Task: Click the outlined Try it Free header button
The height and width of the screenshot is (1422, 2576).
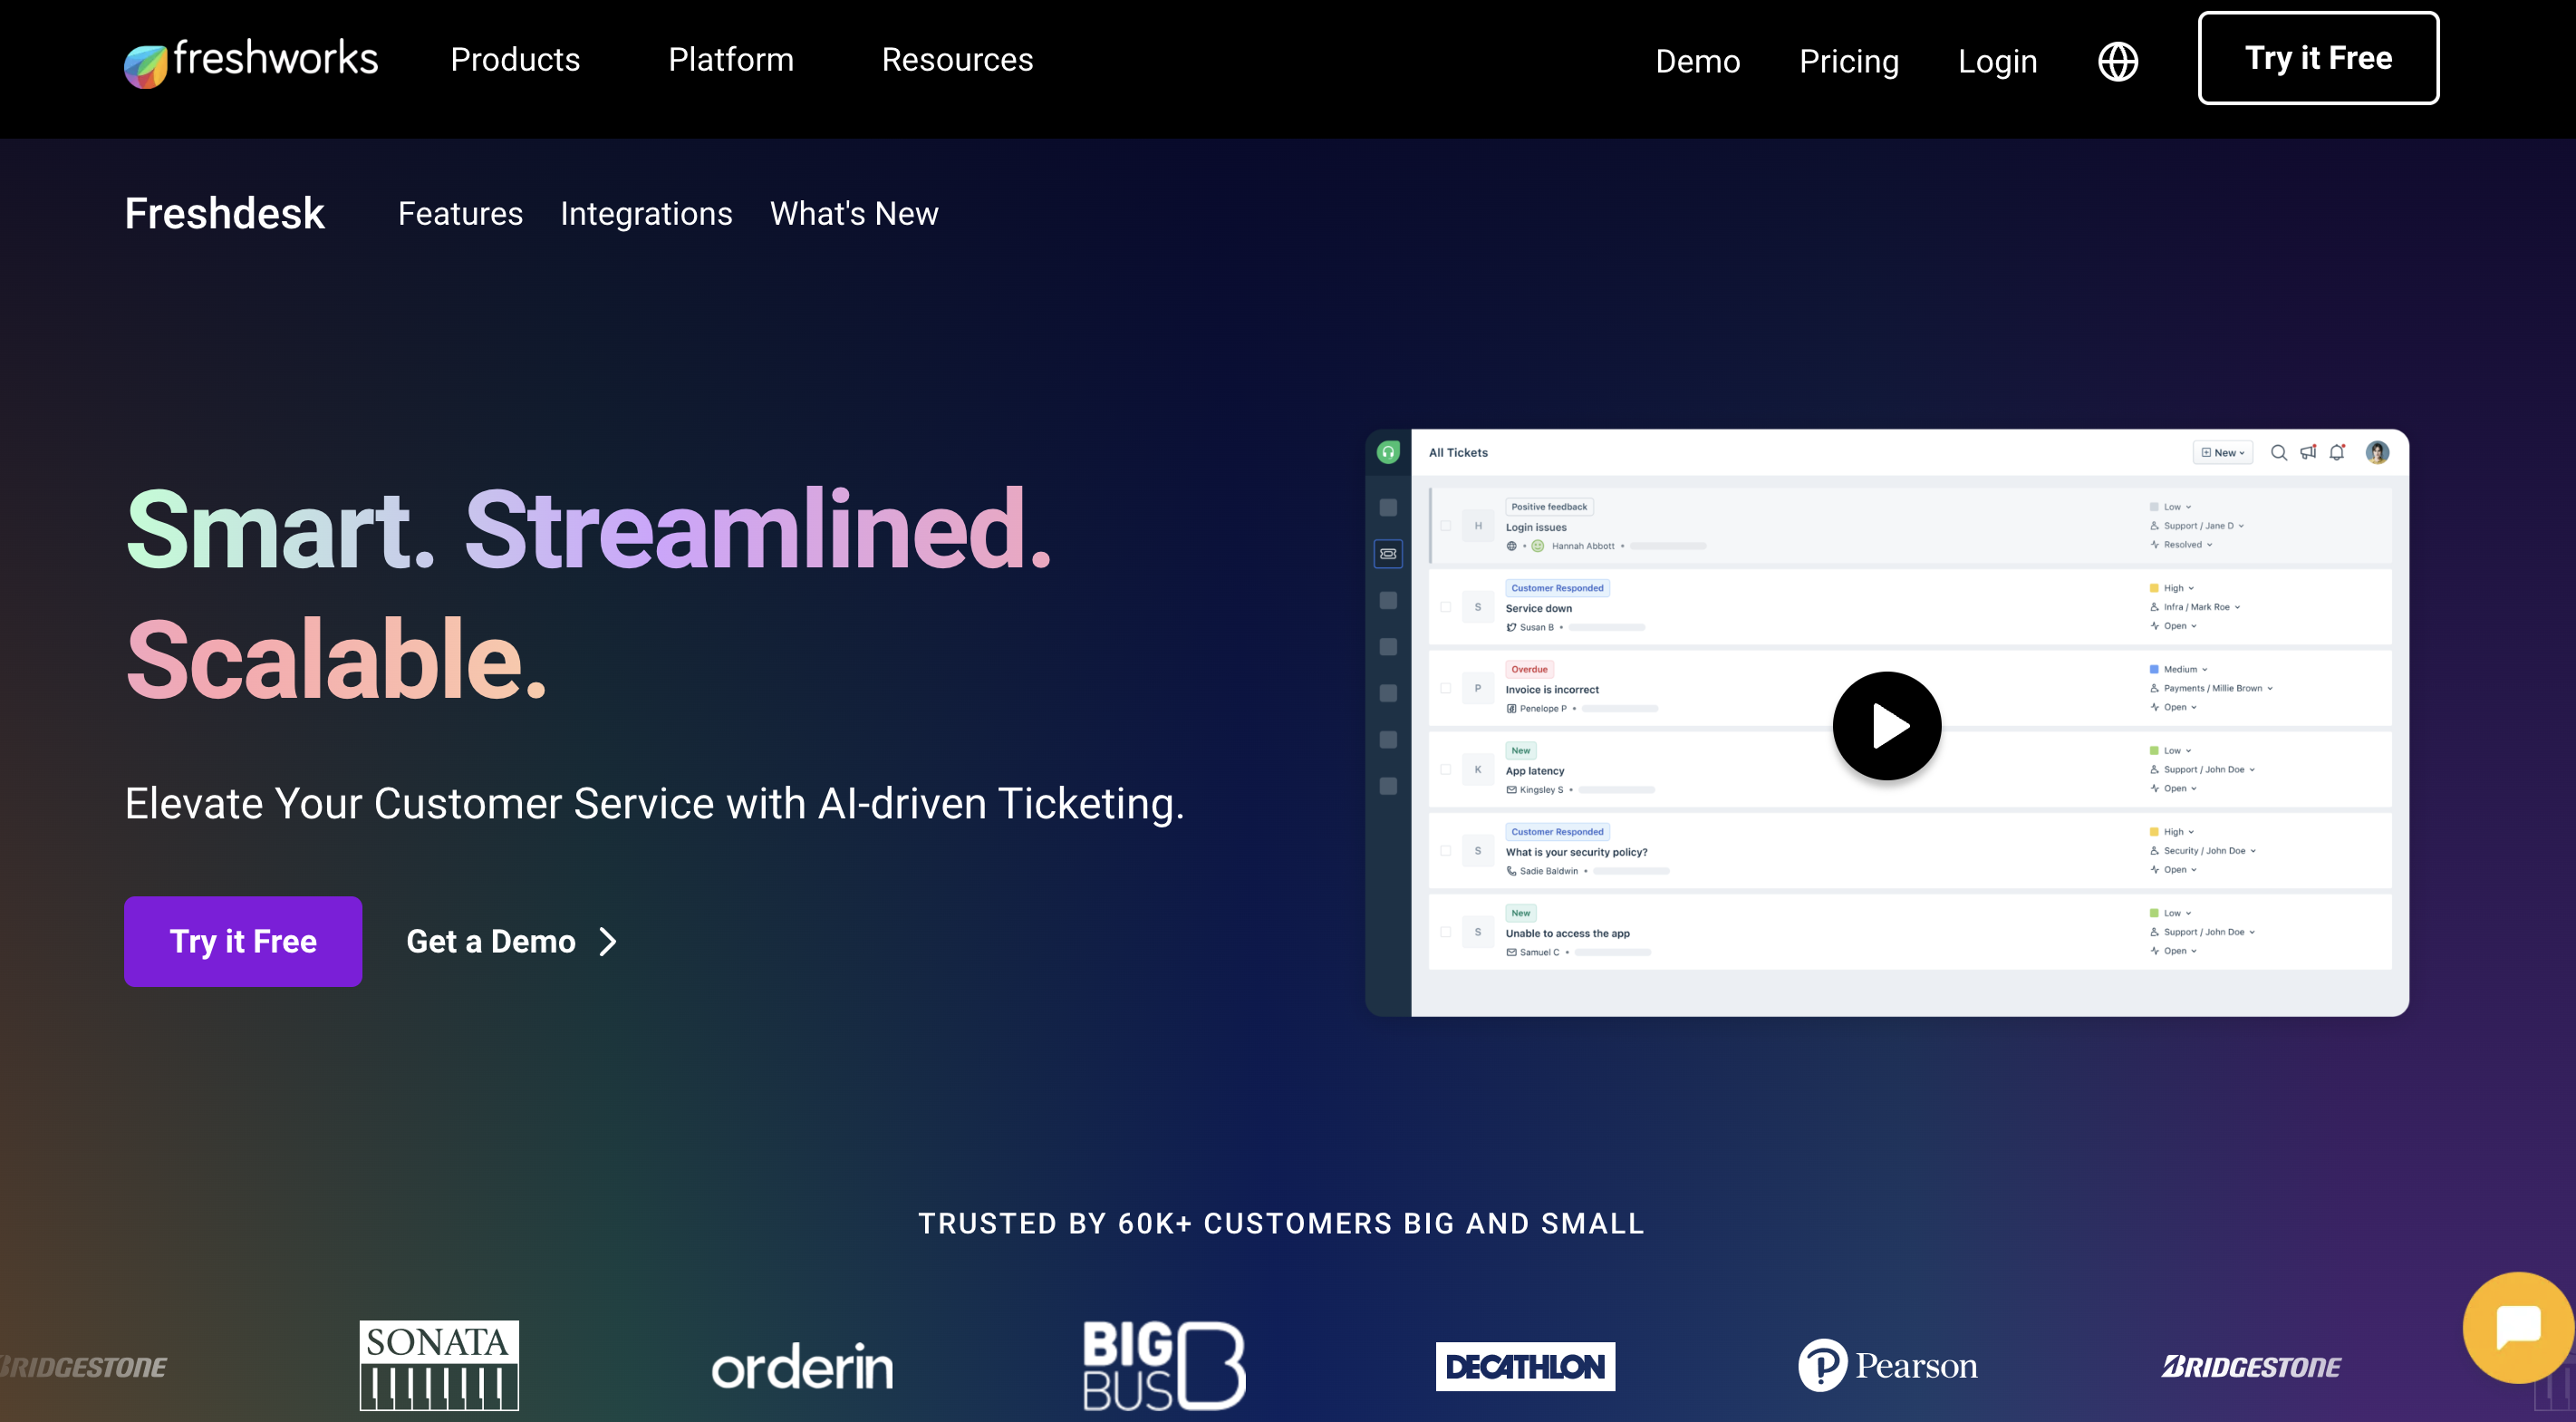Action: click(x=2318, y=58)
